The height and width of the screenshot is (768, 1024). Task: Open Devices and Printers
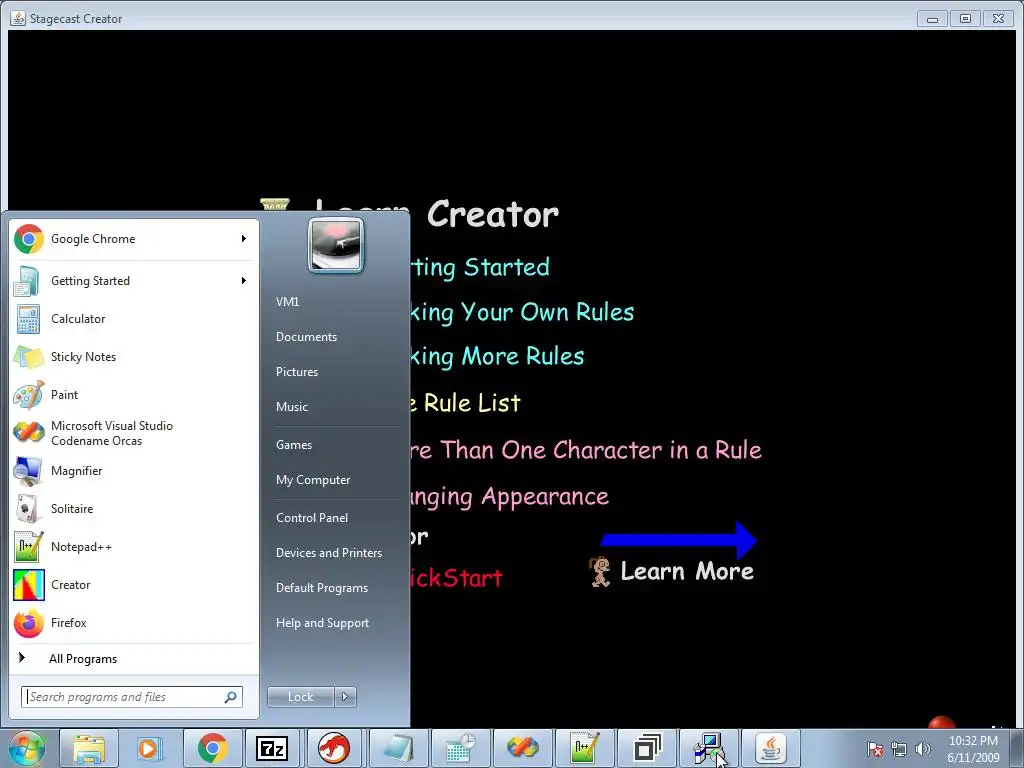point(328,553)
